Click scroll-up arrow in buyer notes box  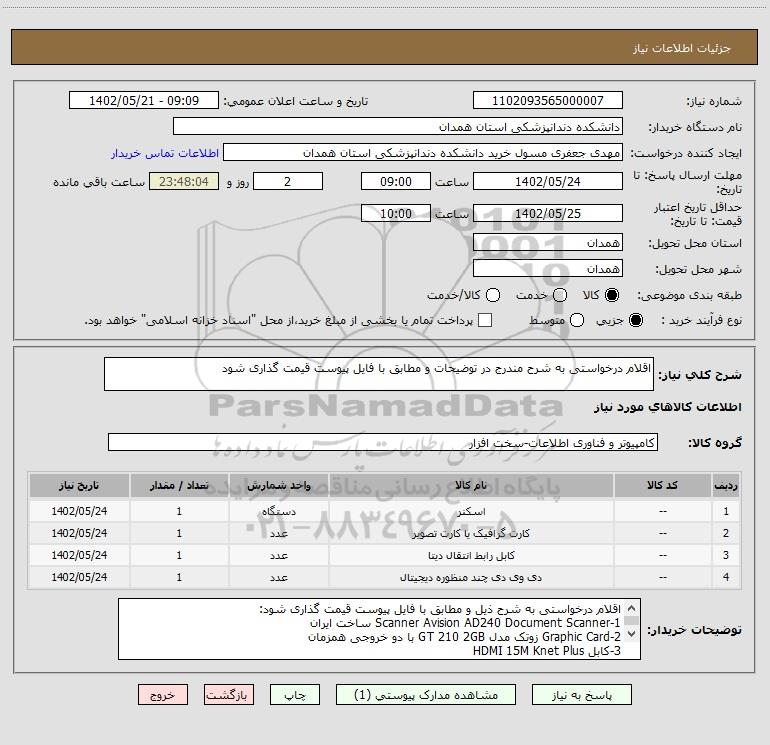click(x=631, y=607)
